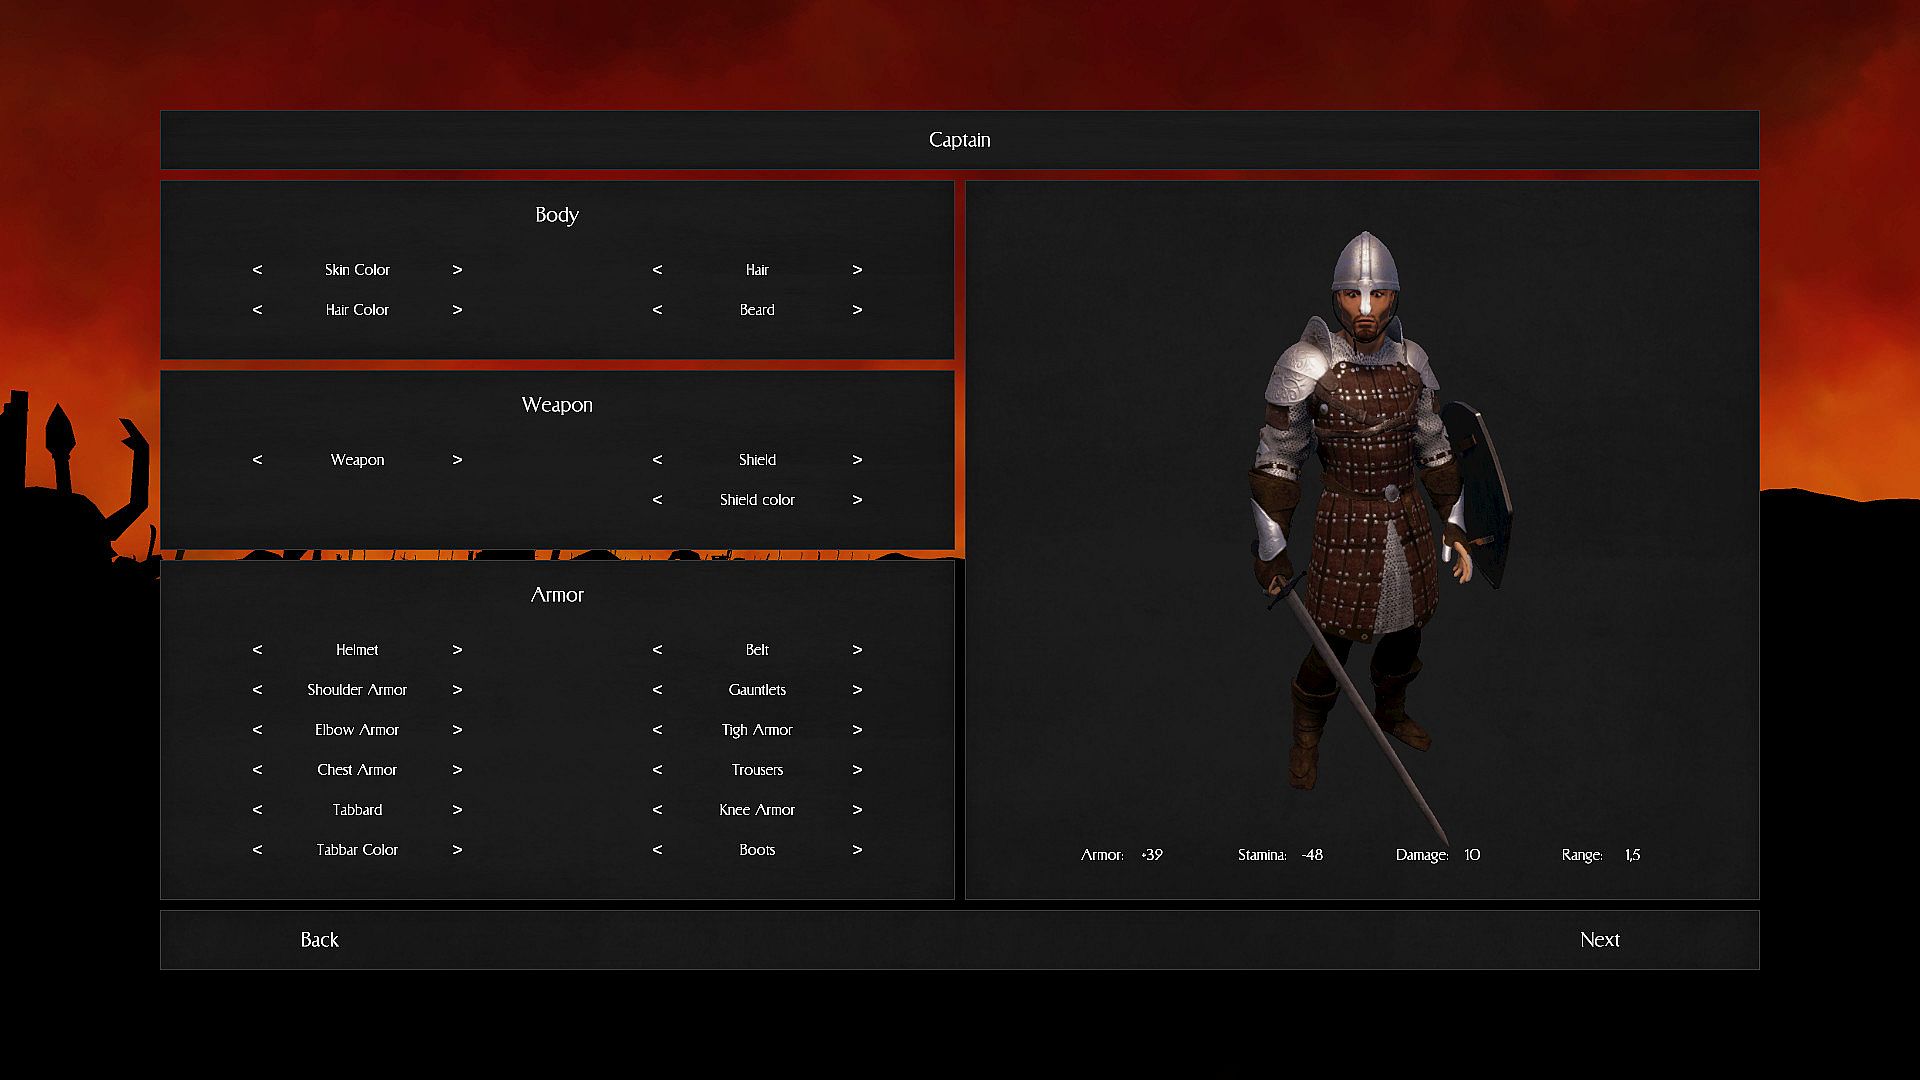Advance to next Shield color
The height and width of the screenshot is (1080, 1920).
coord(857,500)
